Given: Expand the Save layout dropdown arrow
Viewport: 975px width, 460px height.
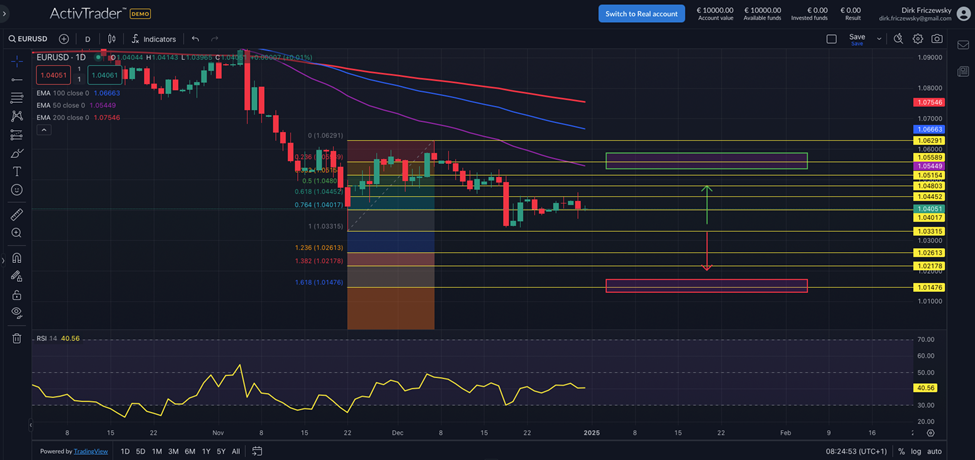Looking at the screenshot, I should coord(879,39).
